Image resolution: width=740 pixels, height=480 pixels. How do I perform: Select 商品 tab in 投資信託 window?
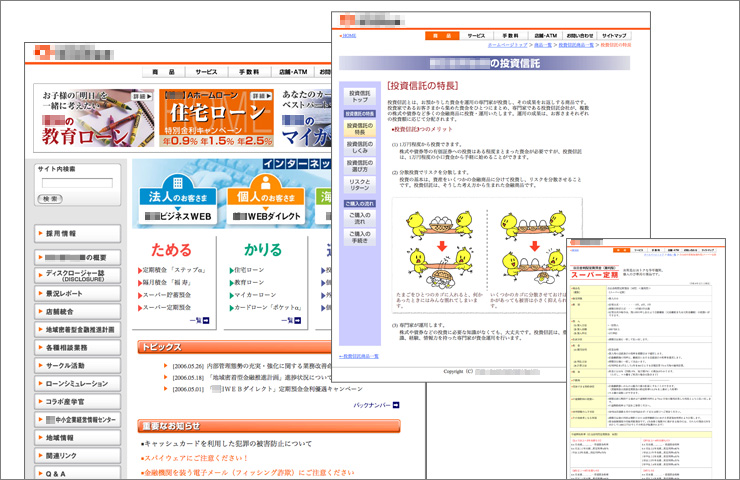pos(442,35)
